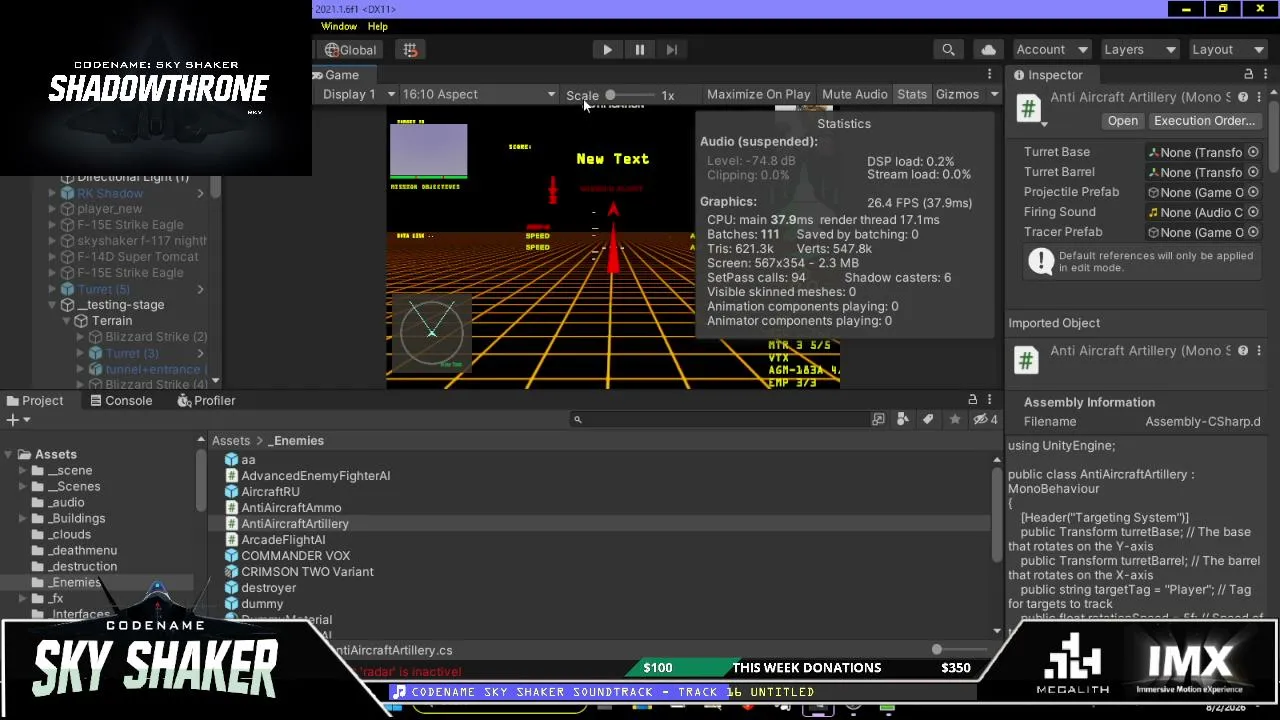The image size is (1280, 720).
Task: Open the Inspector panel more options menu
Action: pyautogui.click(x=1264, y=75)
